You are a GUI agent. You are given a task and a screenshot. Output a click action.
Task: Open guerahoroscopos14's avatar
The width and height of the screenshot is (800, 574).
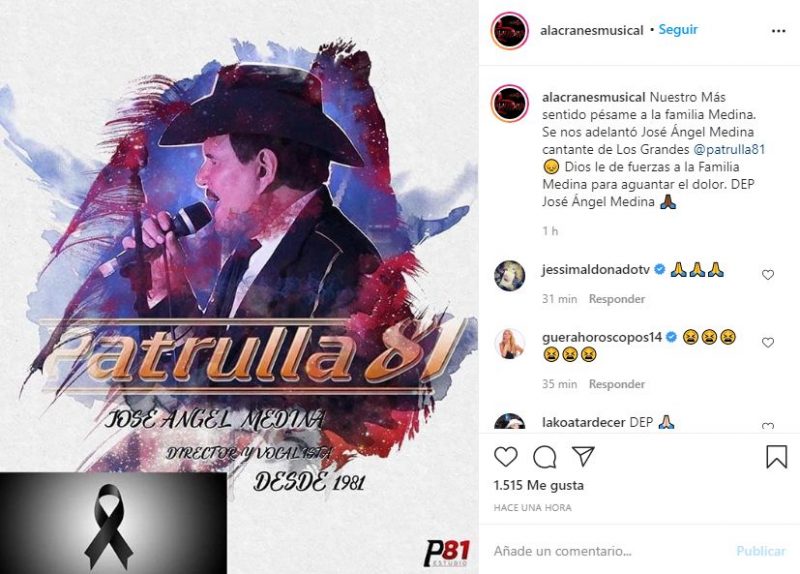[x=510, y=343]
